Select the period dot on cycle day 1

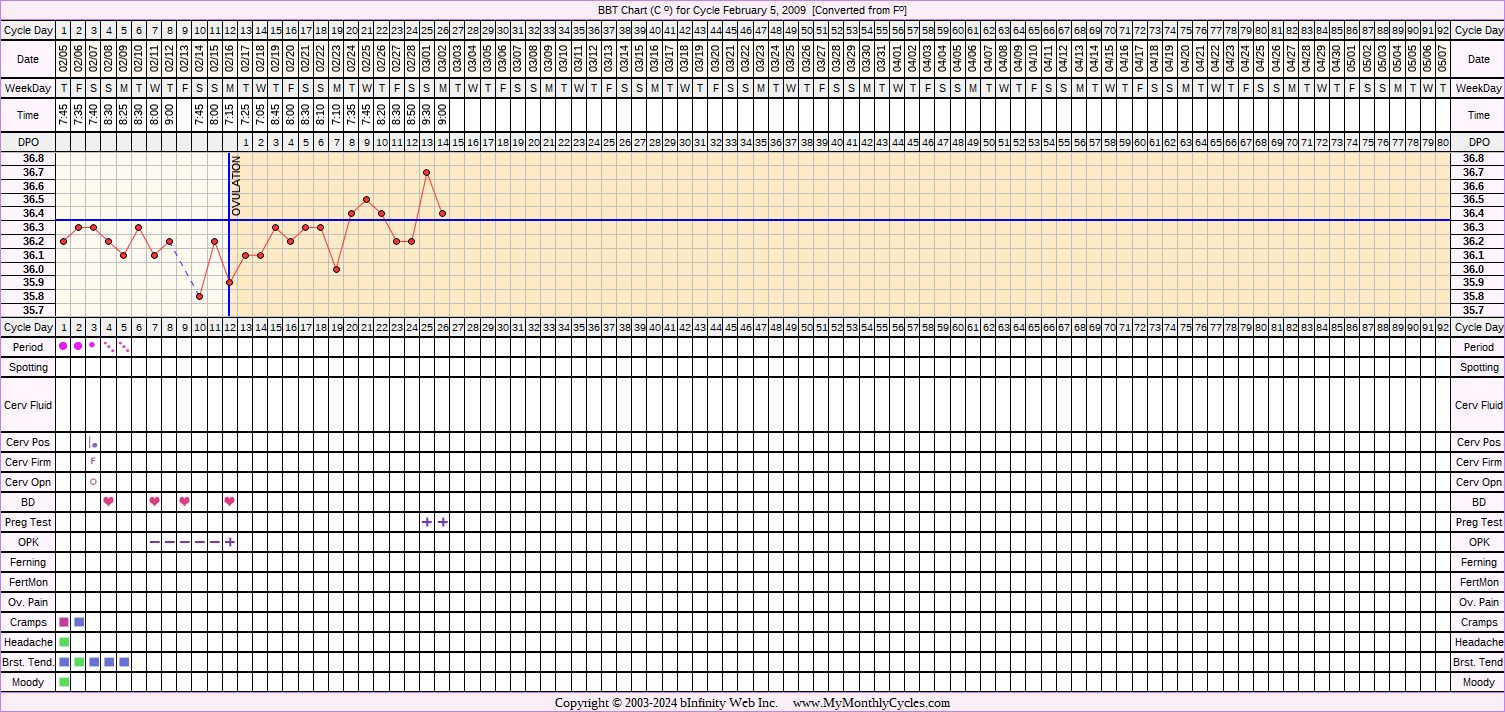point(63,346)
